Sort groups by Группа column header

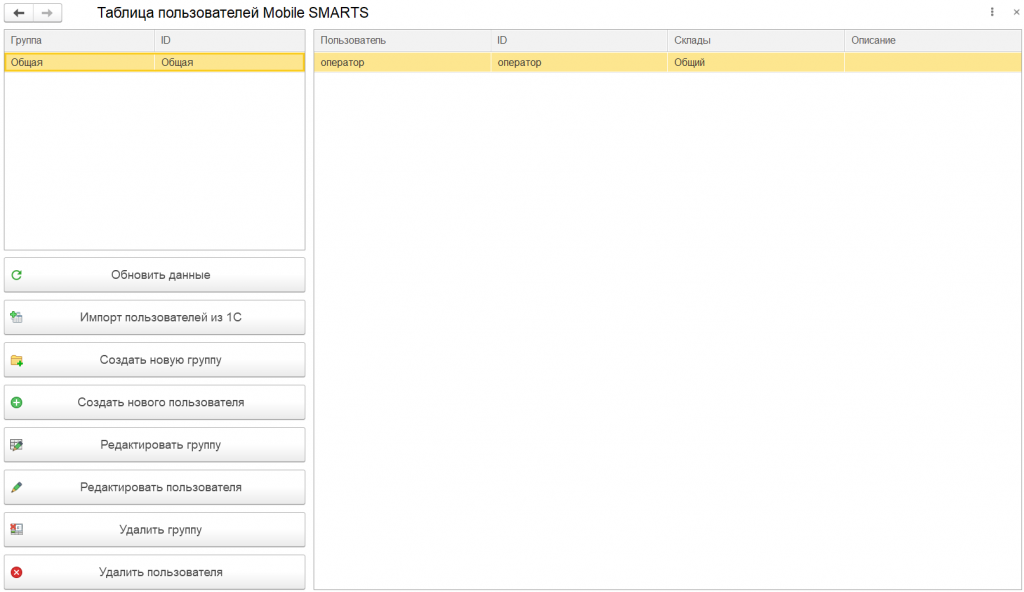[x=80, y=41]
